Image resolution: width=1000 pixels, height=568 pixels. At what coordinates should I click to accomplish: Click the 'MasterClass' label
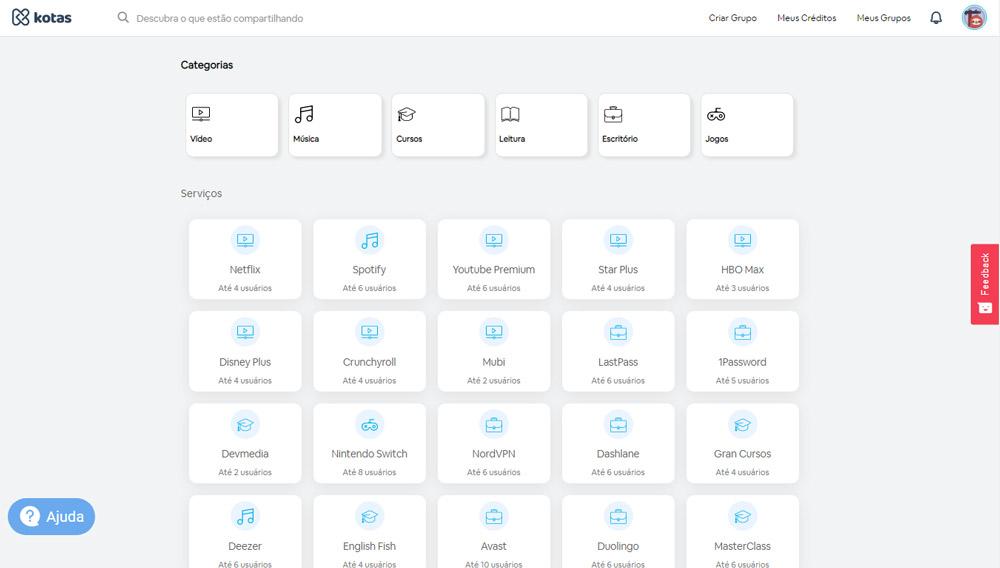[742, 546]
